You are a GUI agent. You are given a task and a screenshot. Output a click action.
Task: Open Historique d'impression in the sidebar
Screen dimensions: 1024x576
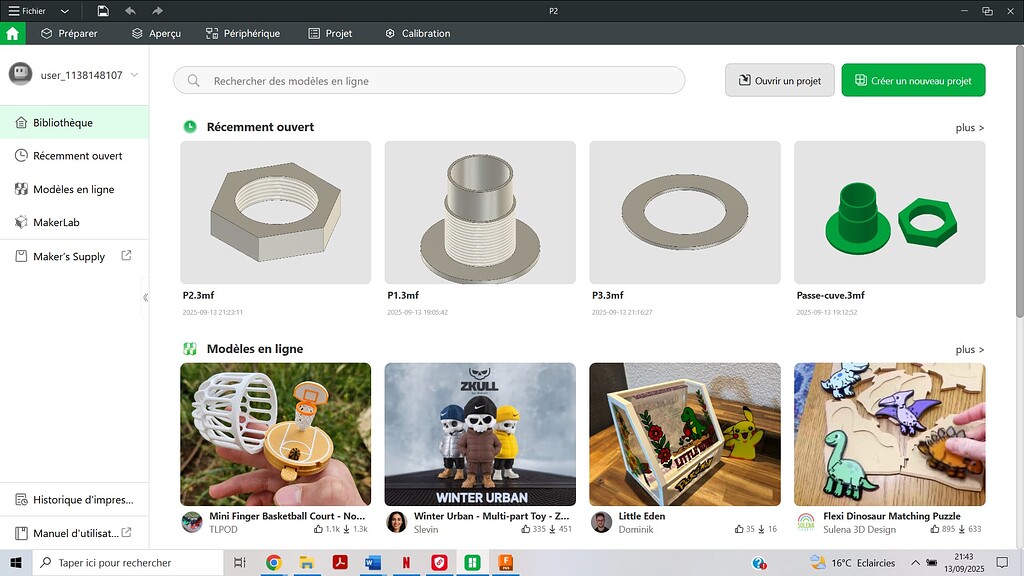tap(74, 500)
